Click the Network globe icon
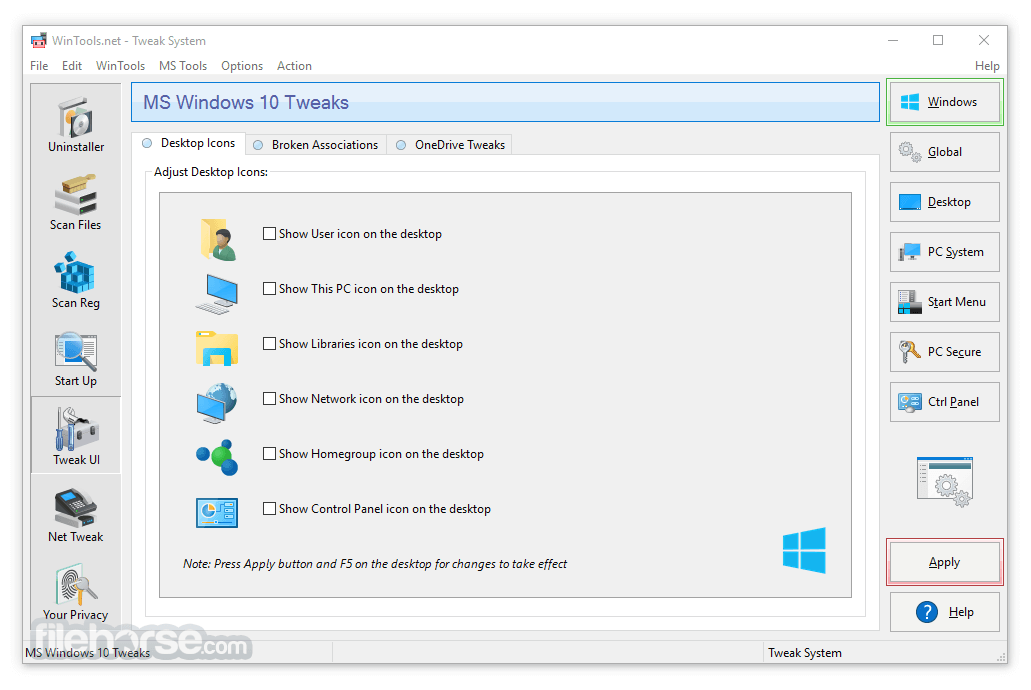Viewport: 1031px width, 690px height. coord(217,403)
